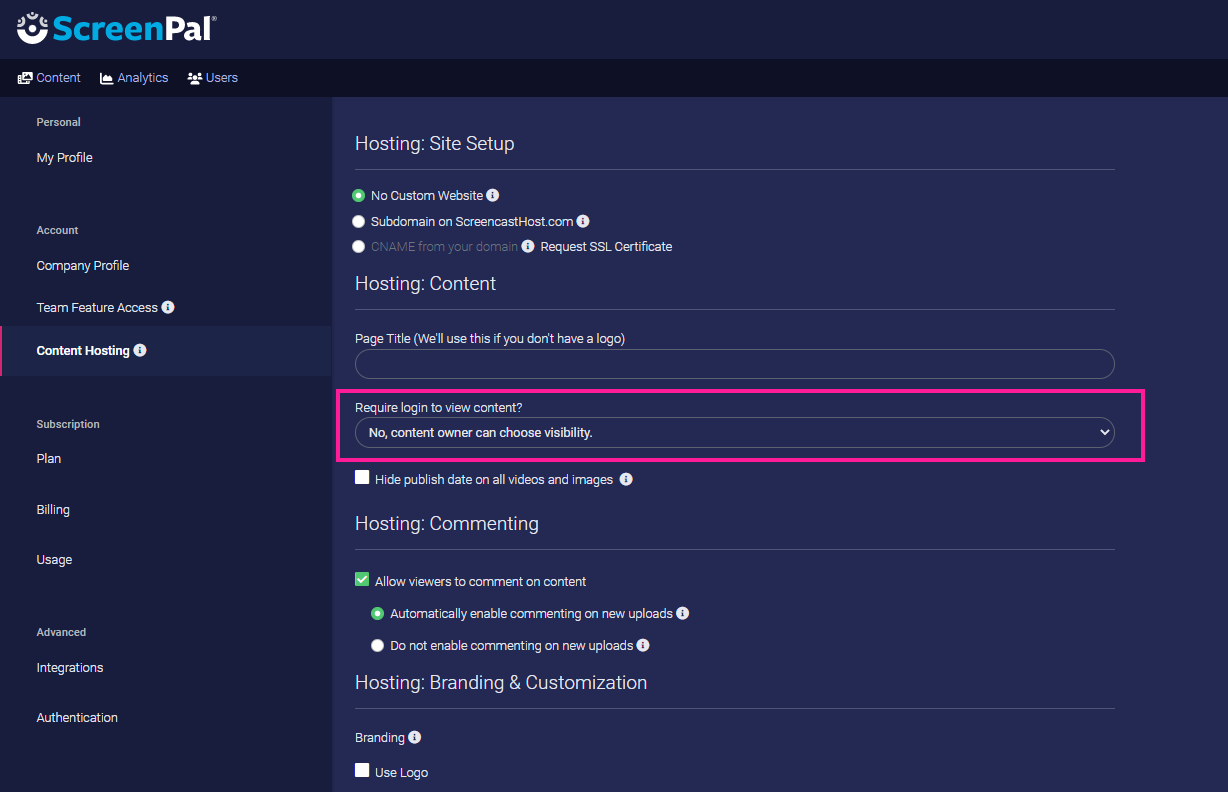
Task: Click the Require login to view content label
Action: coord(439,408)
